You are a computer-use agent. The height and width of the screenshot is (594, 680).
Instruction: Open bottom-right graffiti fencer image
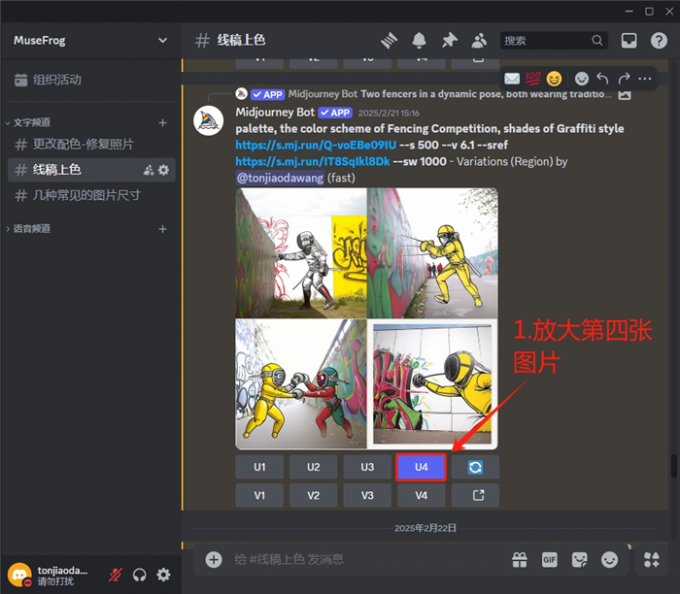pyautogui.click(x=432, y=384)
